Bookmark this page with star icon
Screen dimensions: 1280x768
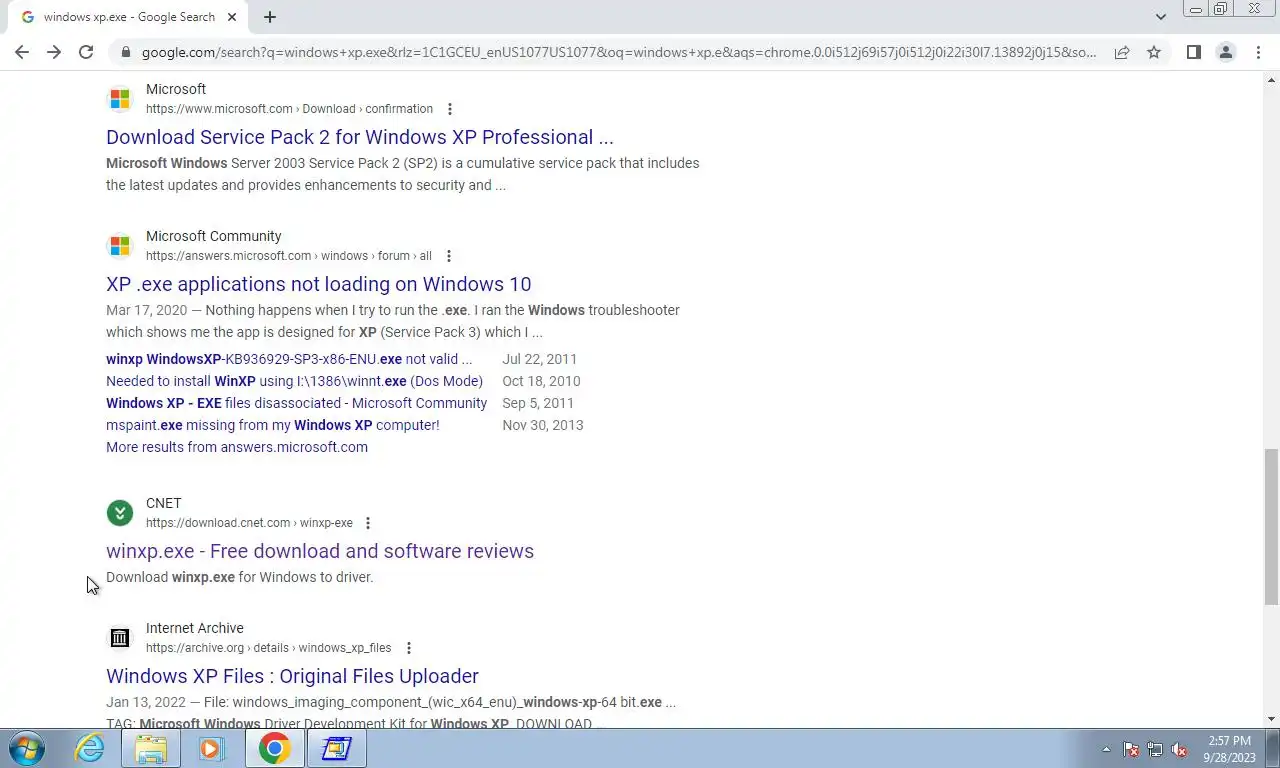coord(1154,52)
